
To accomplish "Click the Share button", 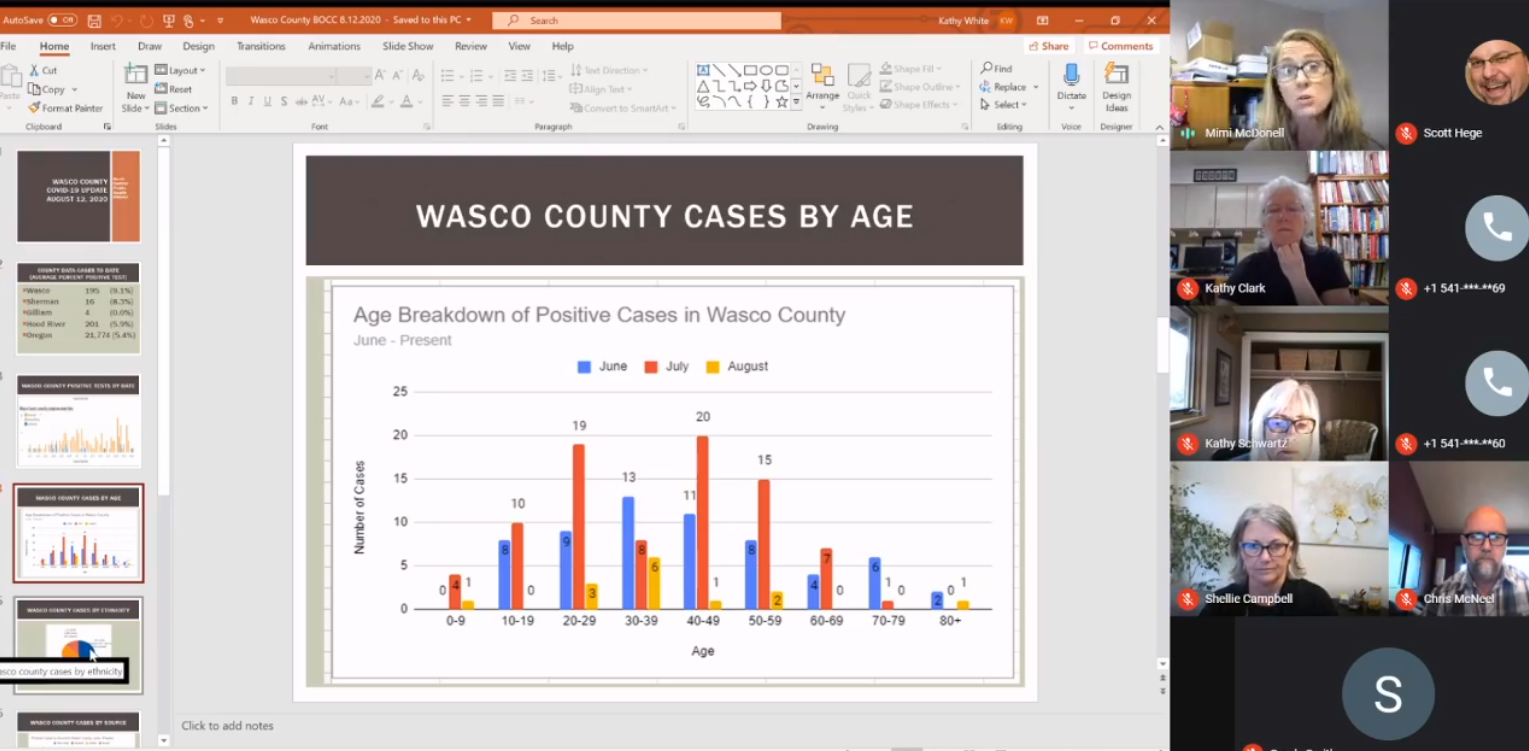I will [x=1048, y=45].
